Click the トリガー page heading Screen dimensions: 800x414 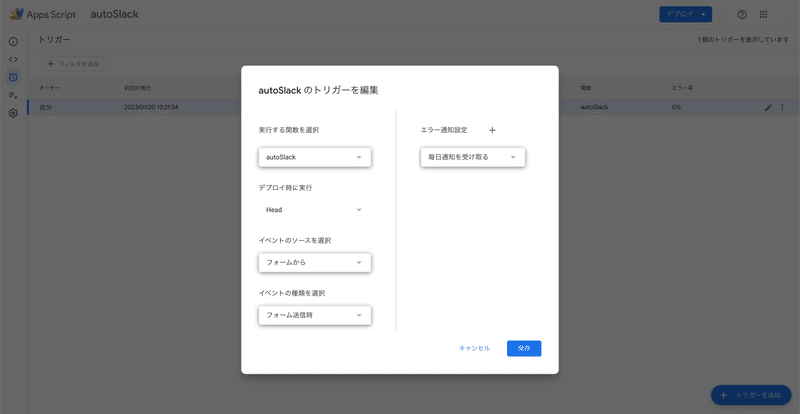coord(54,40)
